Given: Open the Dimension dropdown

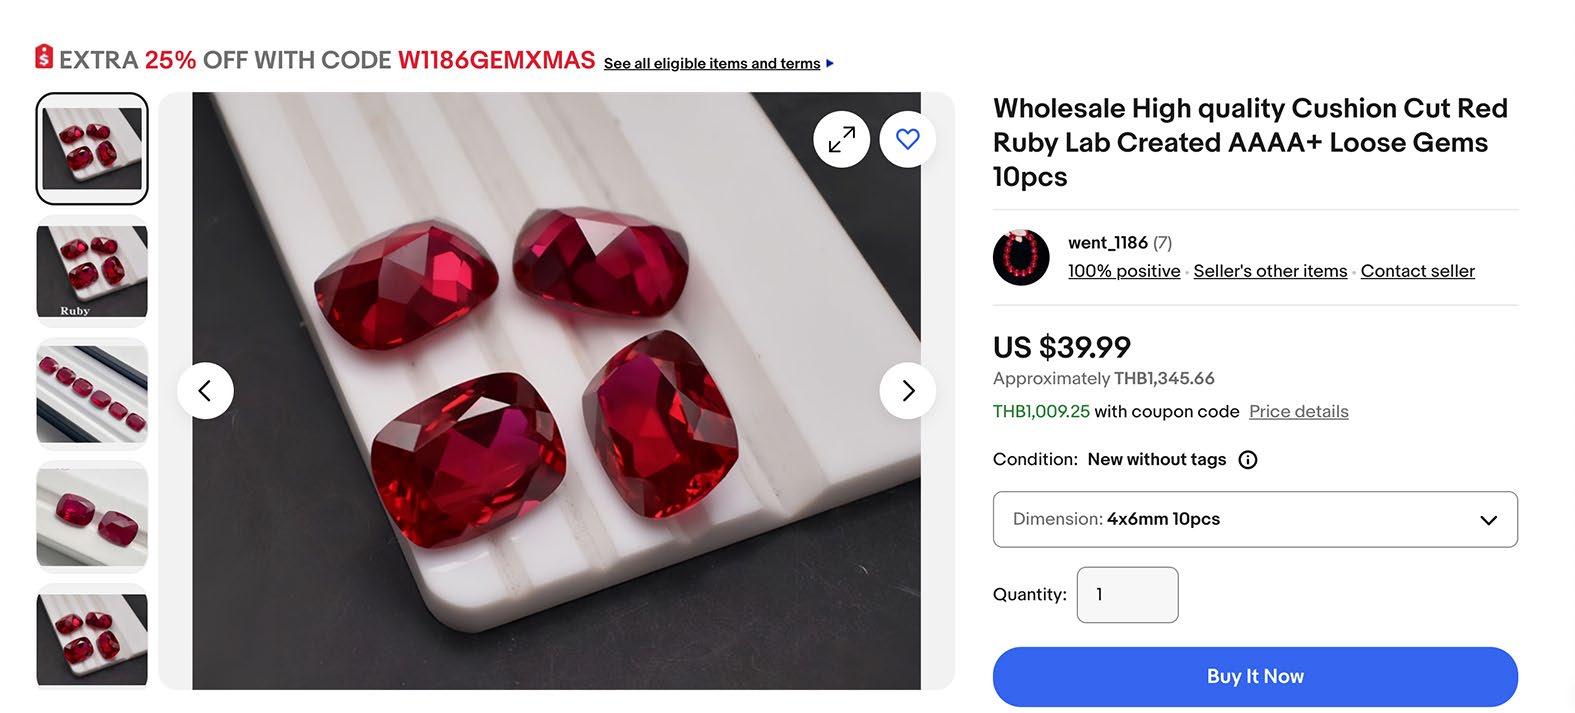Looking at the screenshot, I should tap(1254, 519).
